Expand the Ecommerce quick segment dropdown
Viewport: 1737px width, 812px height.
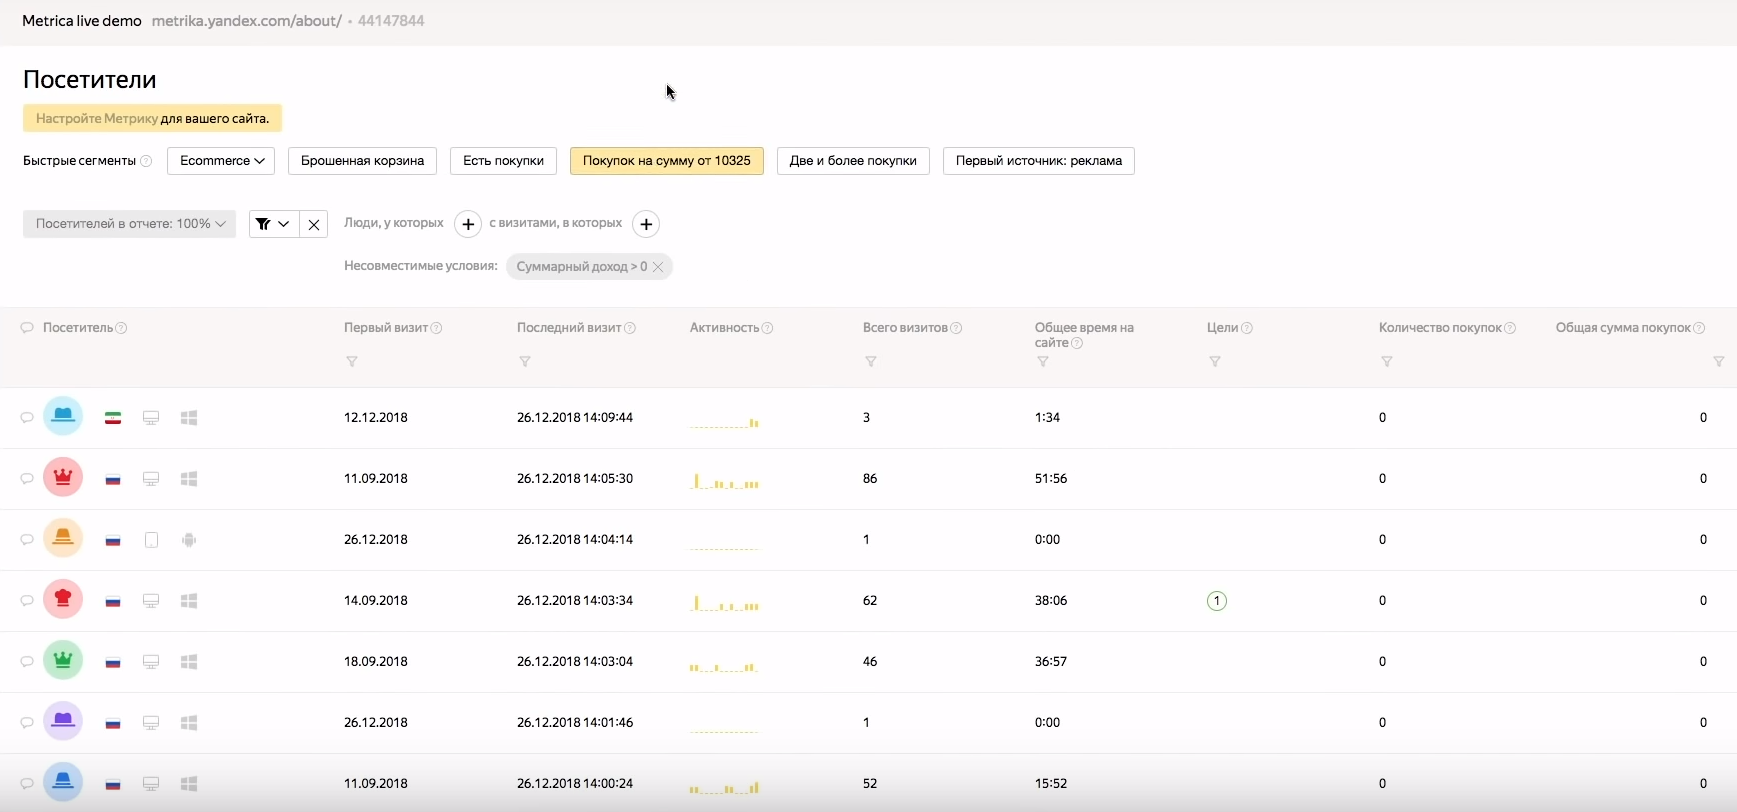pos(221,161)
